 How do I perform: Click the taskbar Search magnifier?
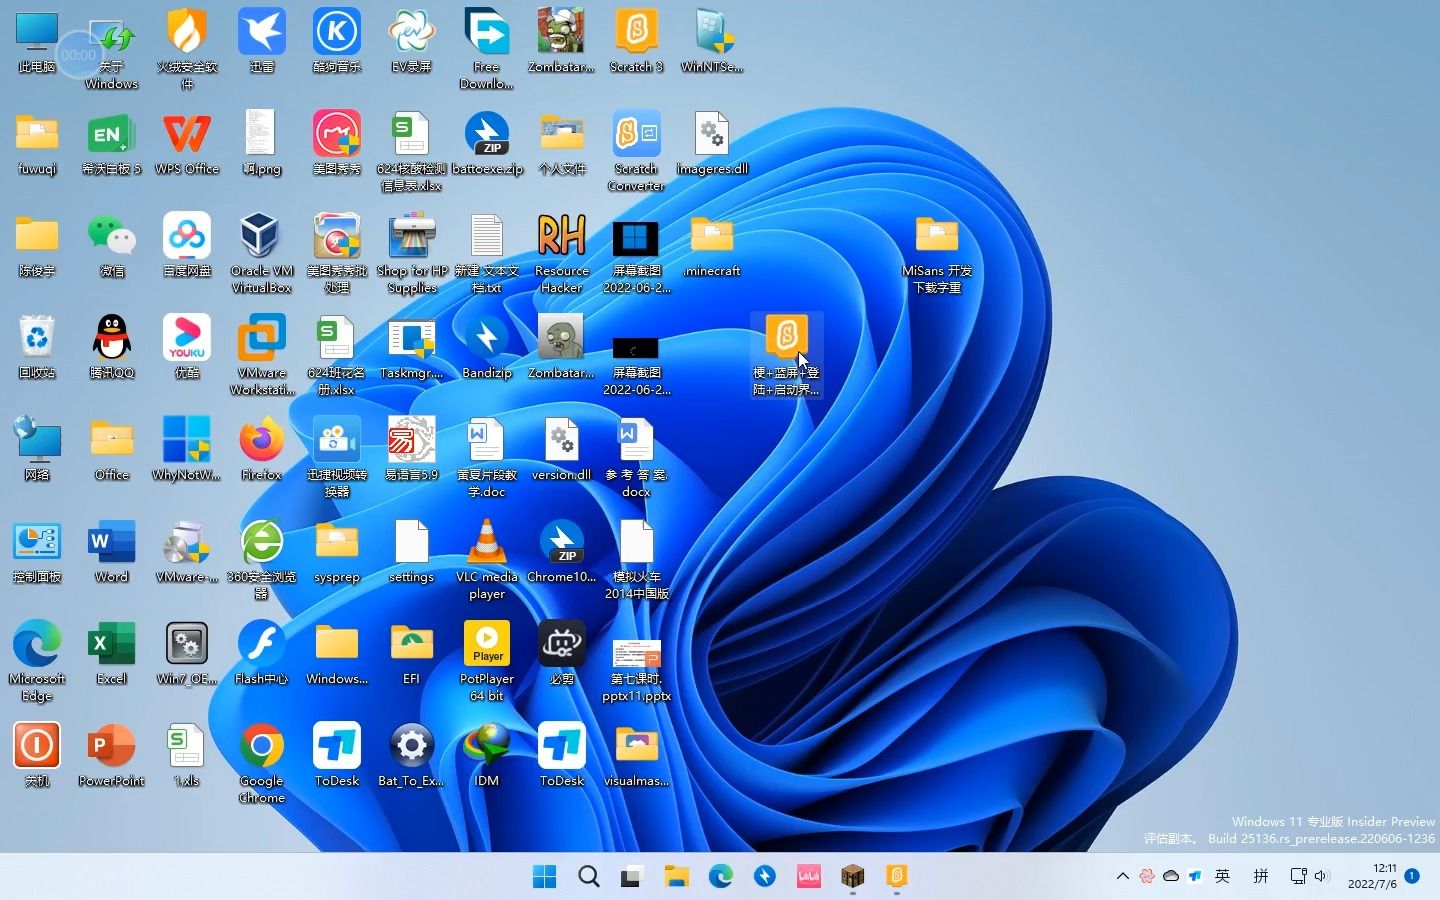(589, 877)
